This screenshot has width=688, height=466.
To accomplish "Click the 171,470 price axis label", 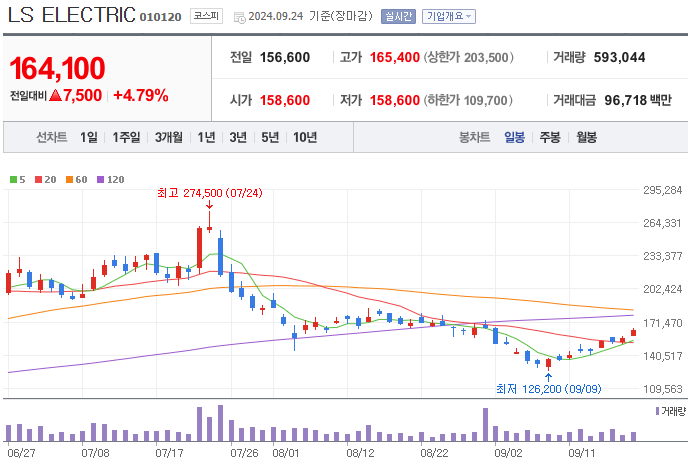I will [x=663, y=323].
